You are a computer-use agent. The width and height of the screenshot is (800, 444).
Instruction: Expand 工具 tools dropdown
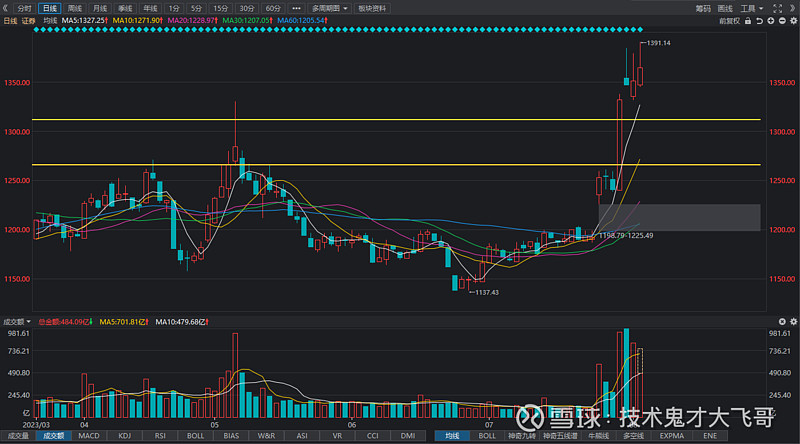[752, 8]
